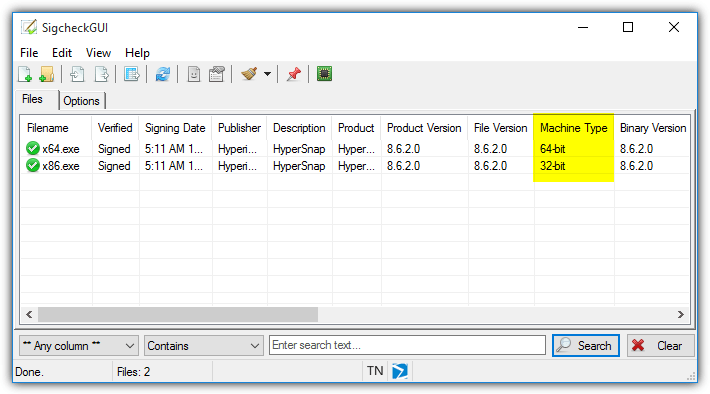Click HyperSnap description in x86.exe row
The image size is (710, 394).
click(x=299, y=166)
